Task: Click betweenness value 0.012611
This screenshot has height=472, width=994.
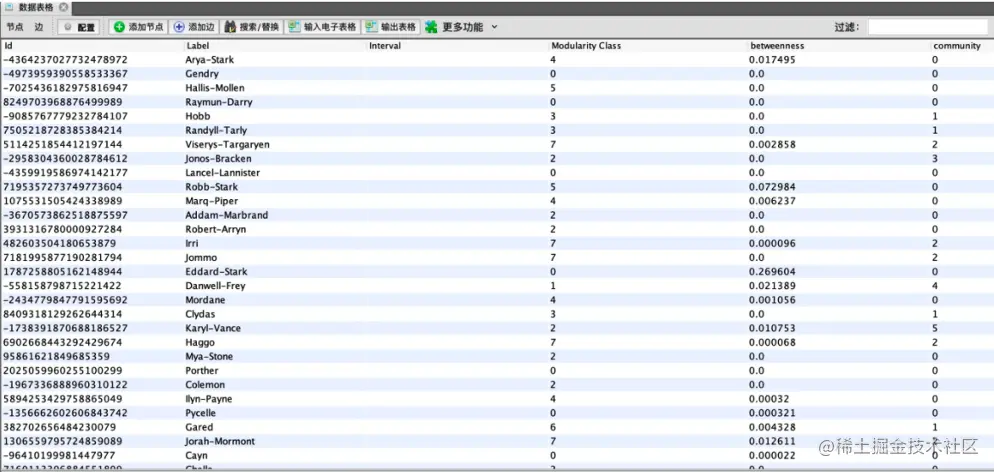Action: (x=773, y=441)
